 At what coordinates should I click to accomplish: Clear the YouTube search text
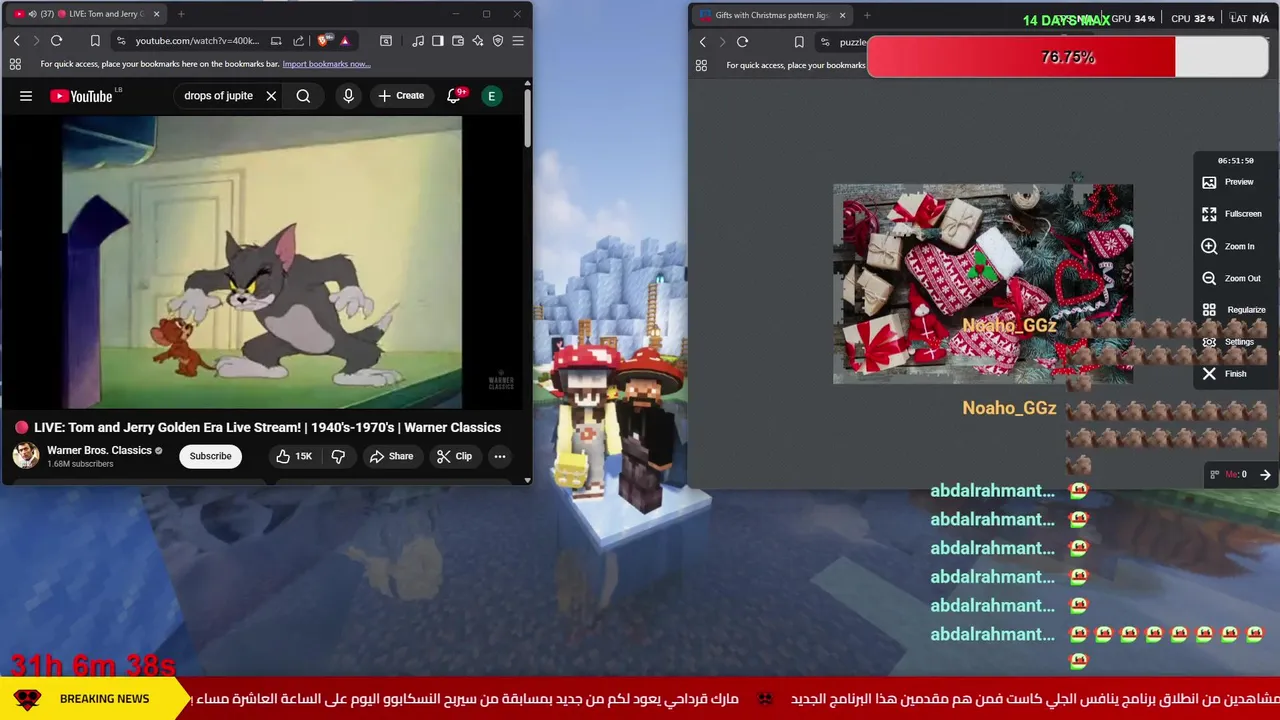(271, 96)
